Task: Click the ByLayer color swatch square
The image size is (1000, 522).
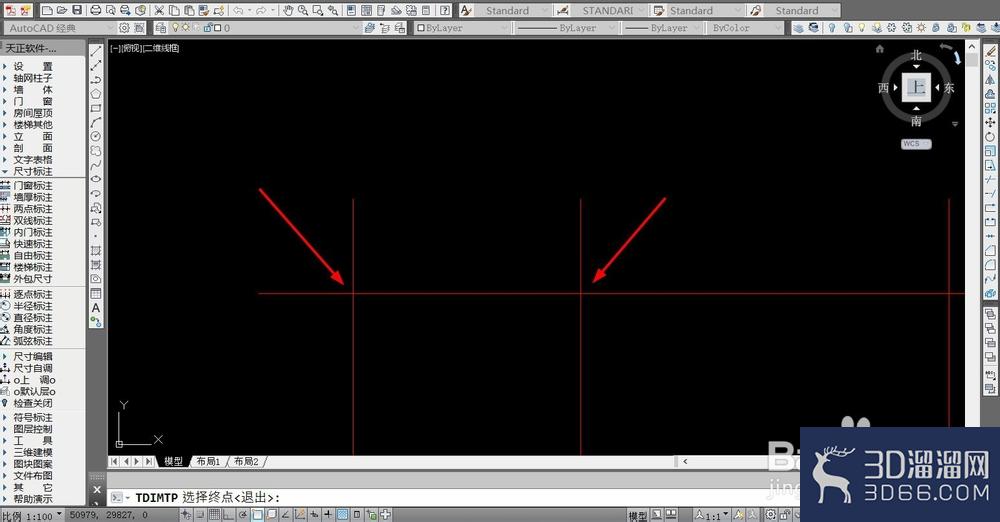Action: (421, 28)
